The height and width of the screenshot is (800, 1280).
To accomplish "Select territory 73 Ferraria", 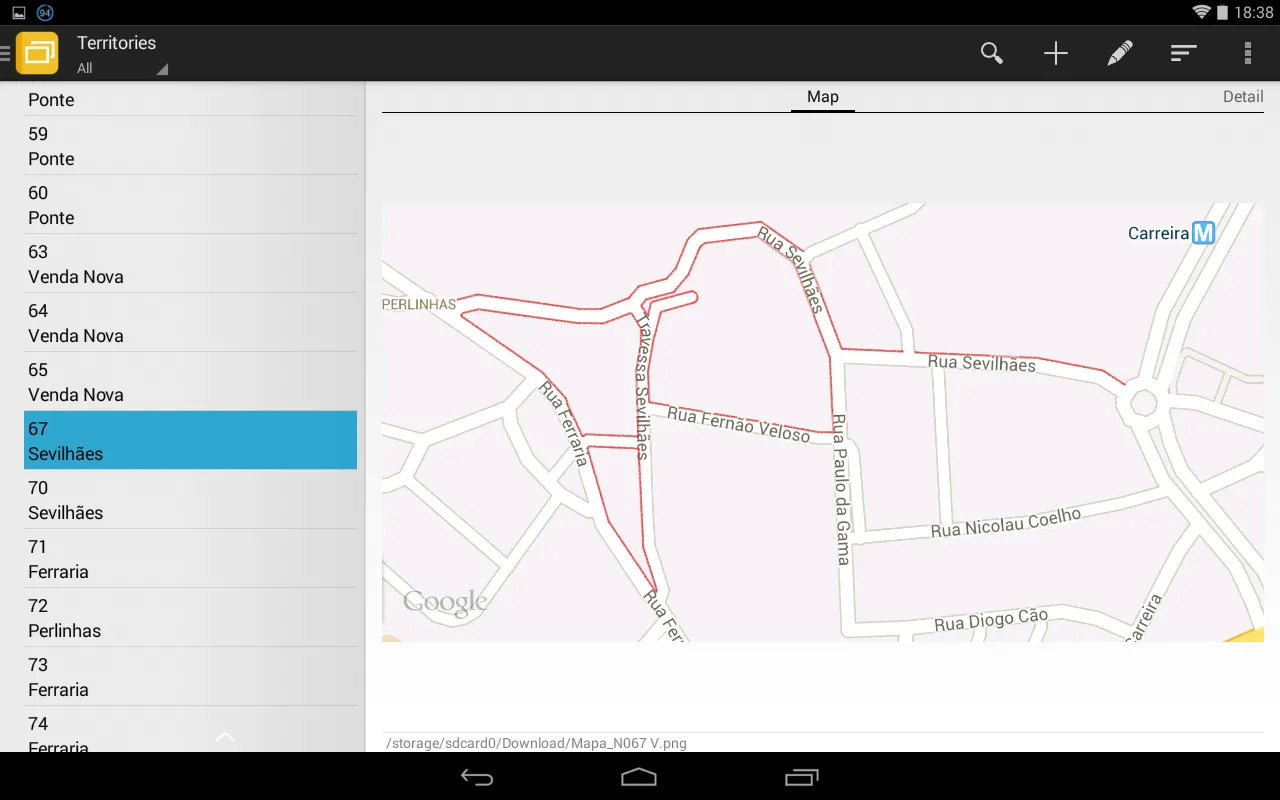I will pos(190,677).
